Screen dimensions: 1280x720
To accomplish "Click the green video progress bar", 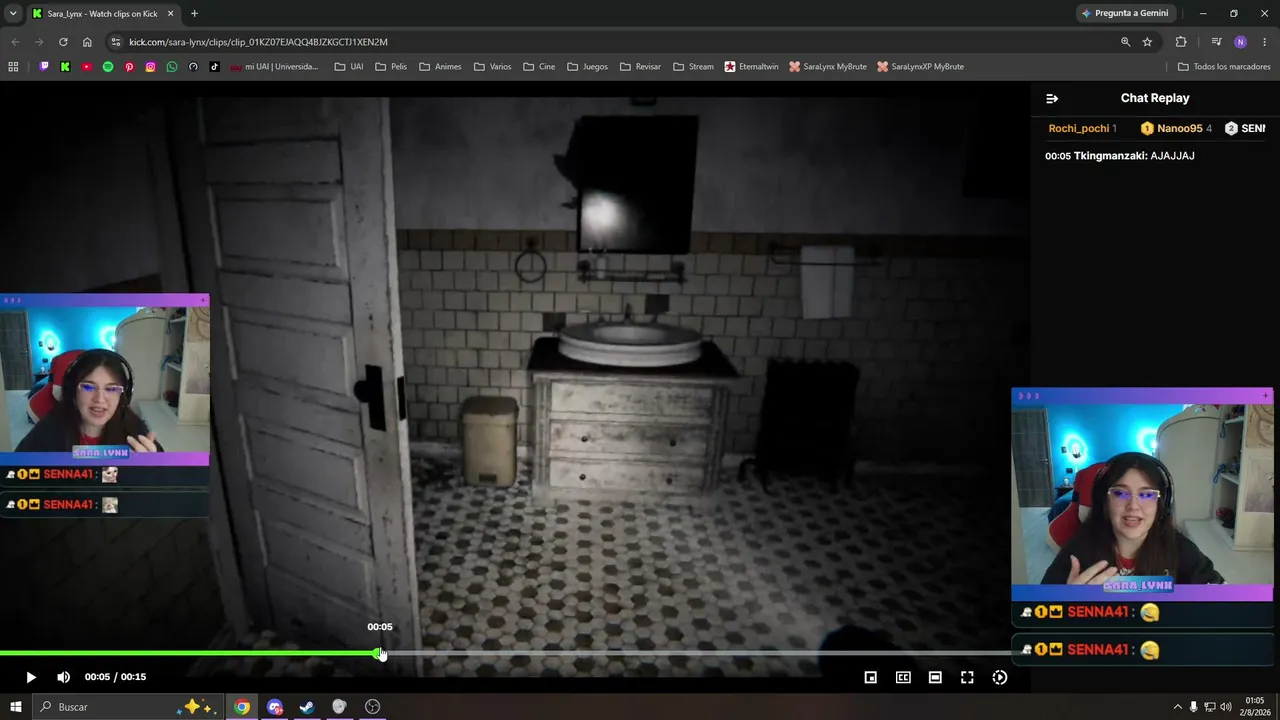I will (x=190, y=654).
